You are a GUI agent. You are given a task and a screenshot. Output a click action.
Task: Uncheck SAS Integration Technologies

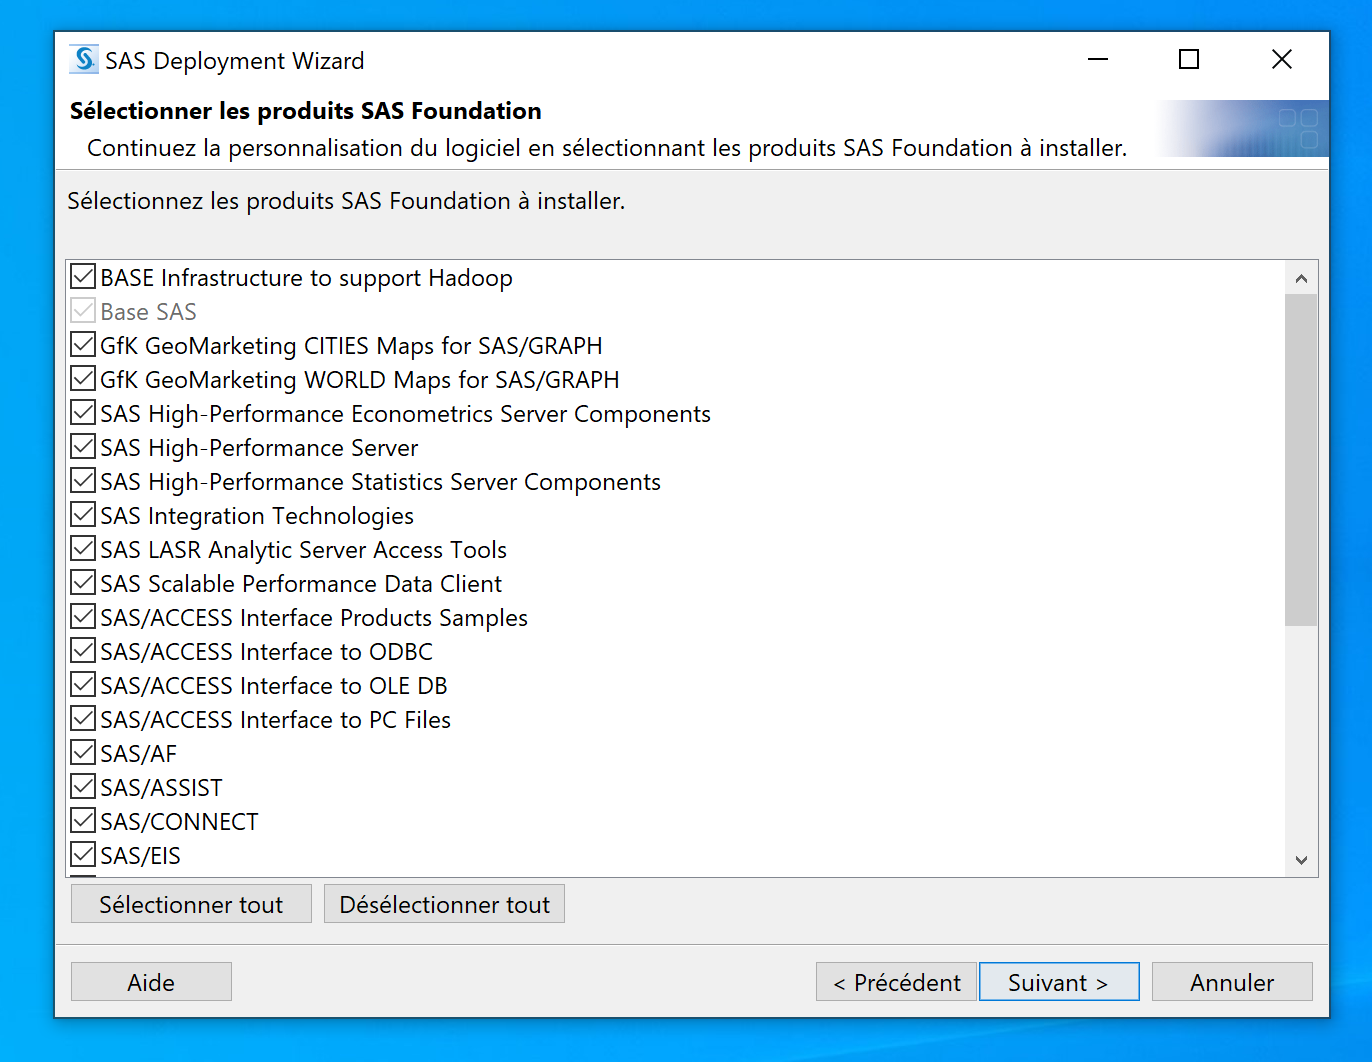coord(84,515)
